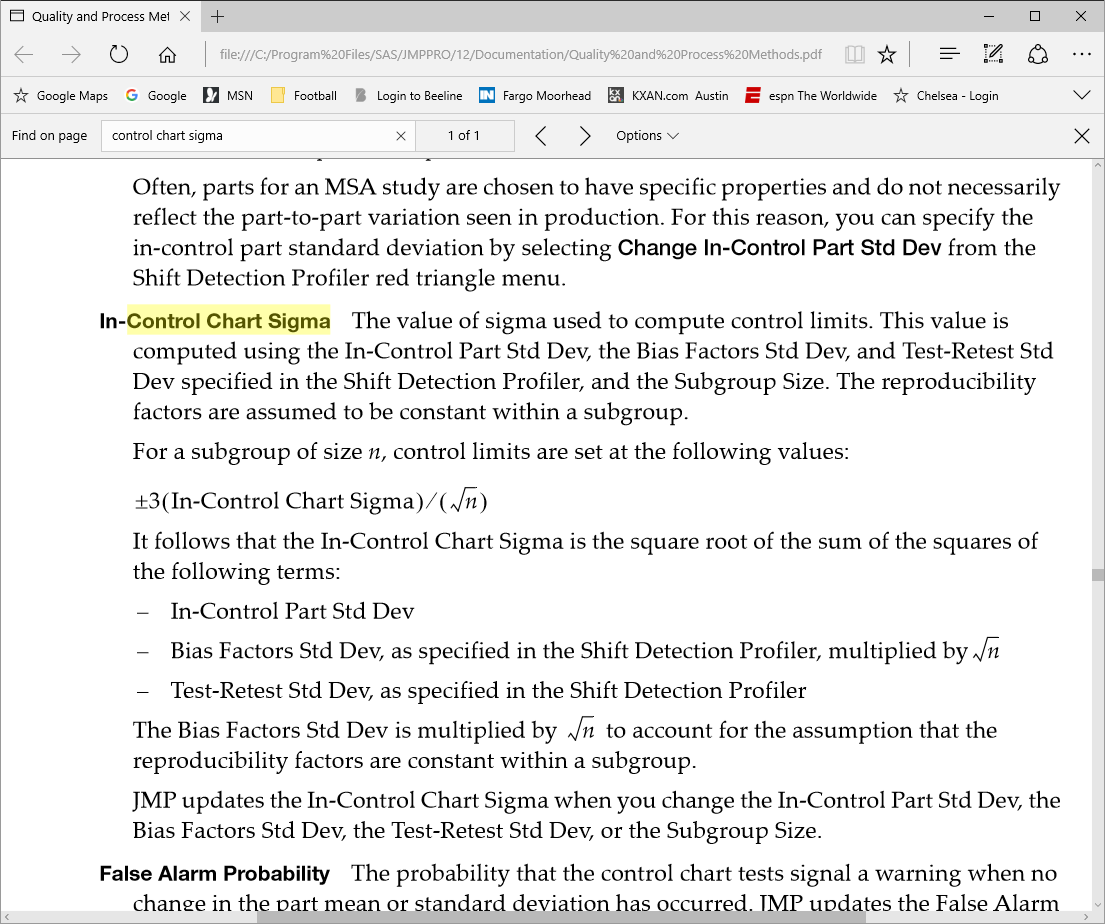
Task: Add page to favorites with star icon
Action: 887,55
